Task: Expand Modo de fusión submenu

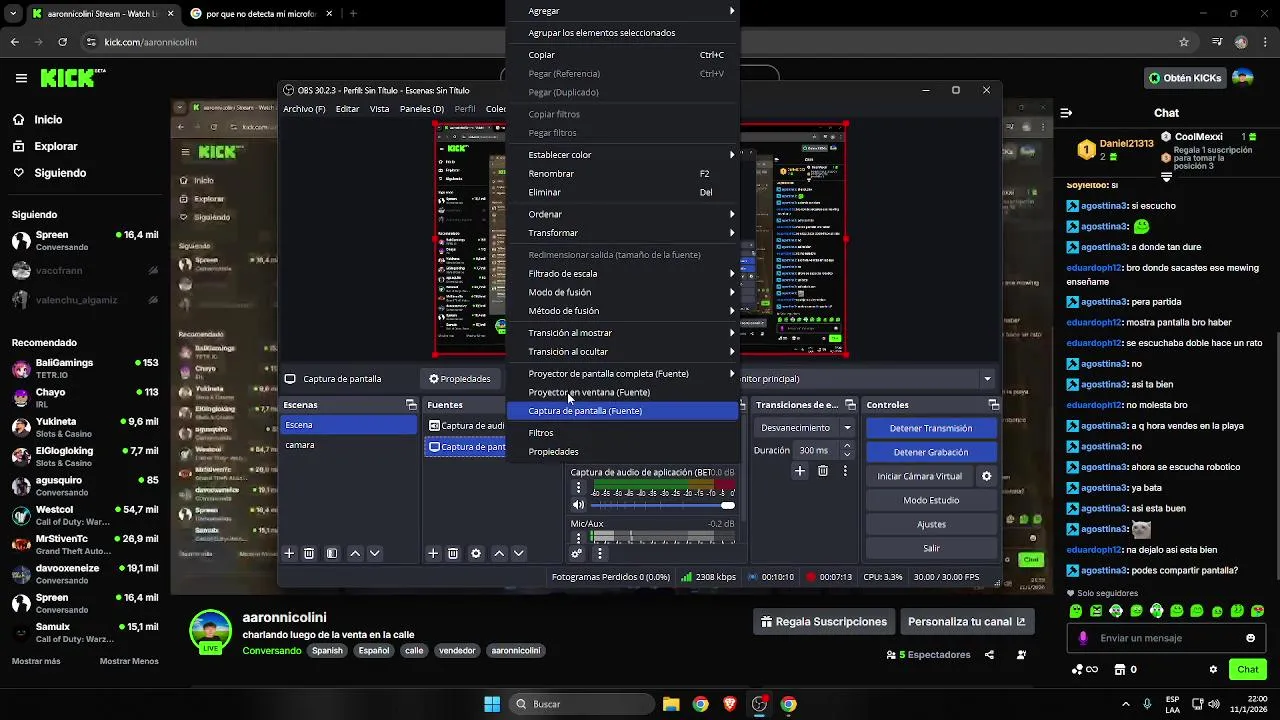Action: [x=623, y=292]
